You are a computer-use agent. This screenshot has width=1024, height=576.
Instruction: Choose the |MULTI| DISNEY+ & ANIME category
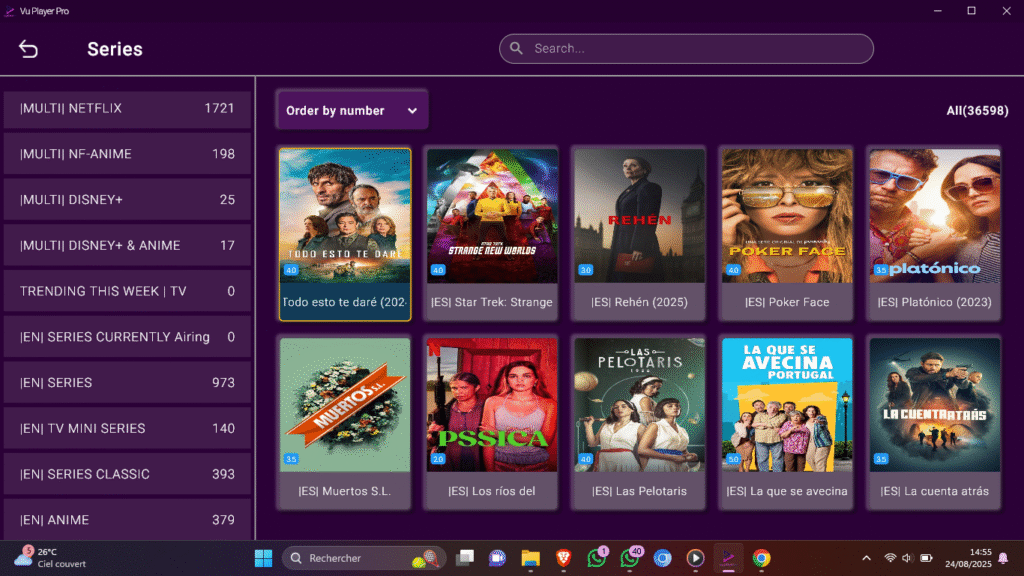pyautogui.click(x=127, y=246)
